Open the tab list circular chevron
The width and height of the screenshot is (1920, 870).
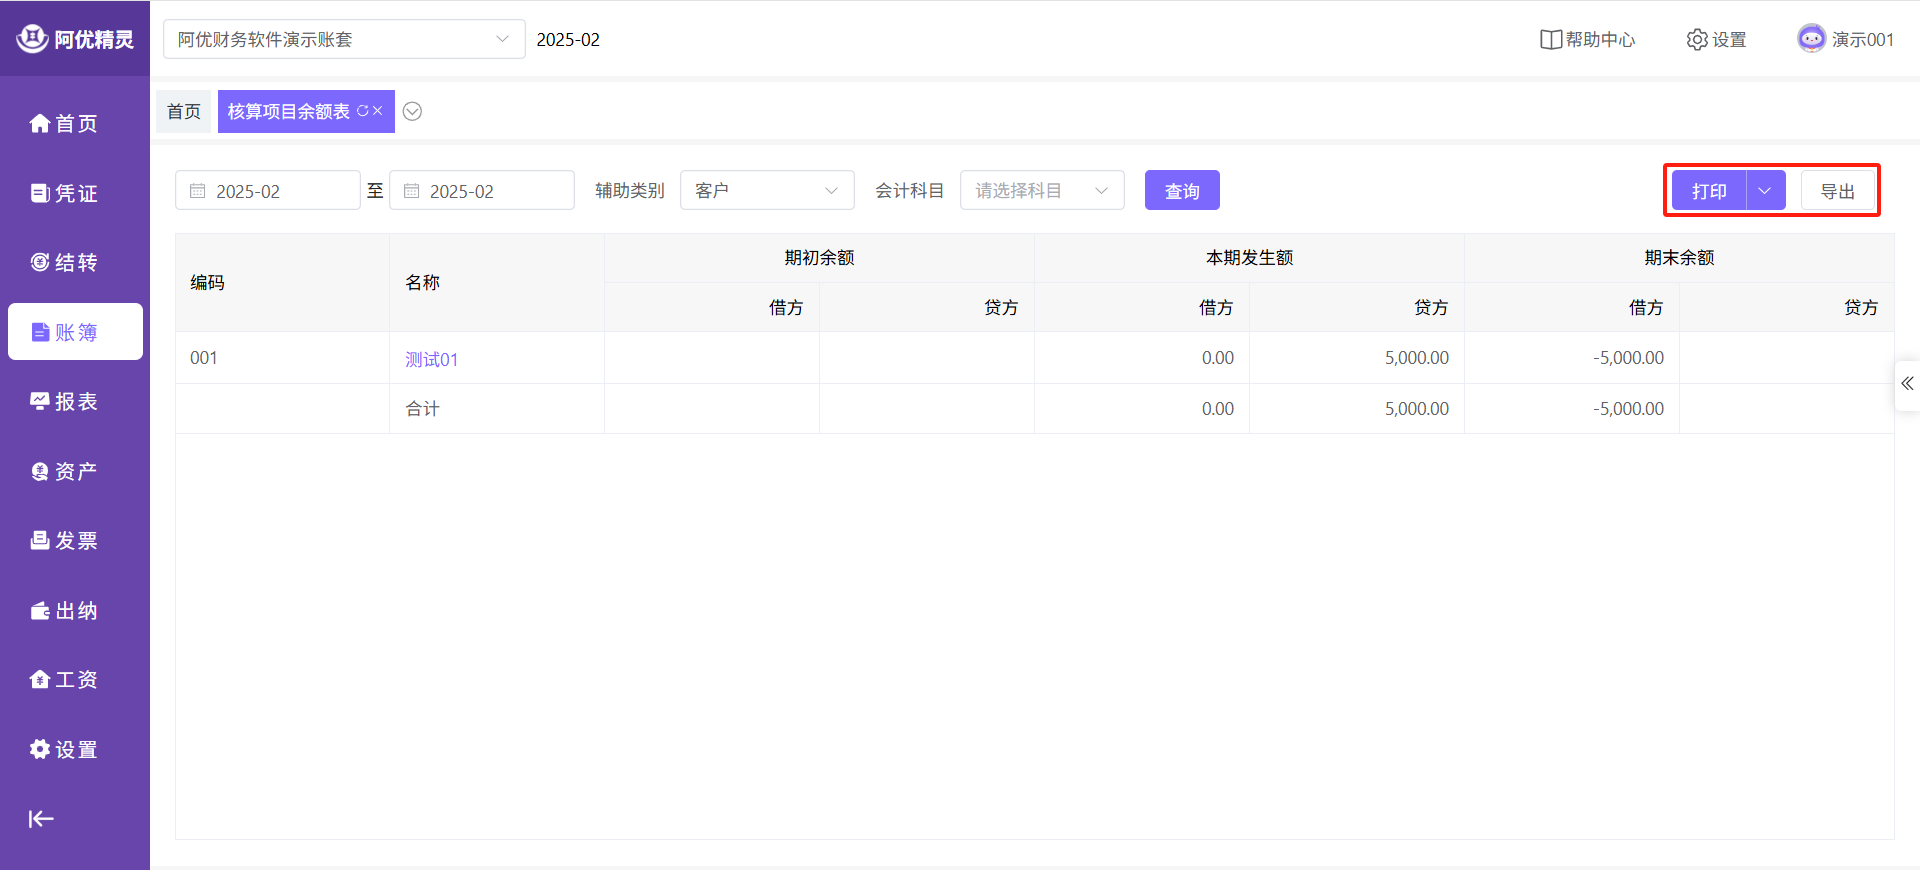coord(412,111)
